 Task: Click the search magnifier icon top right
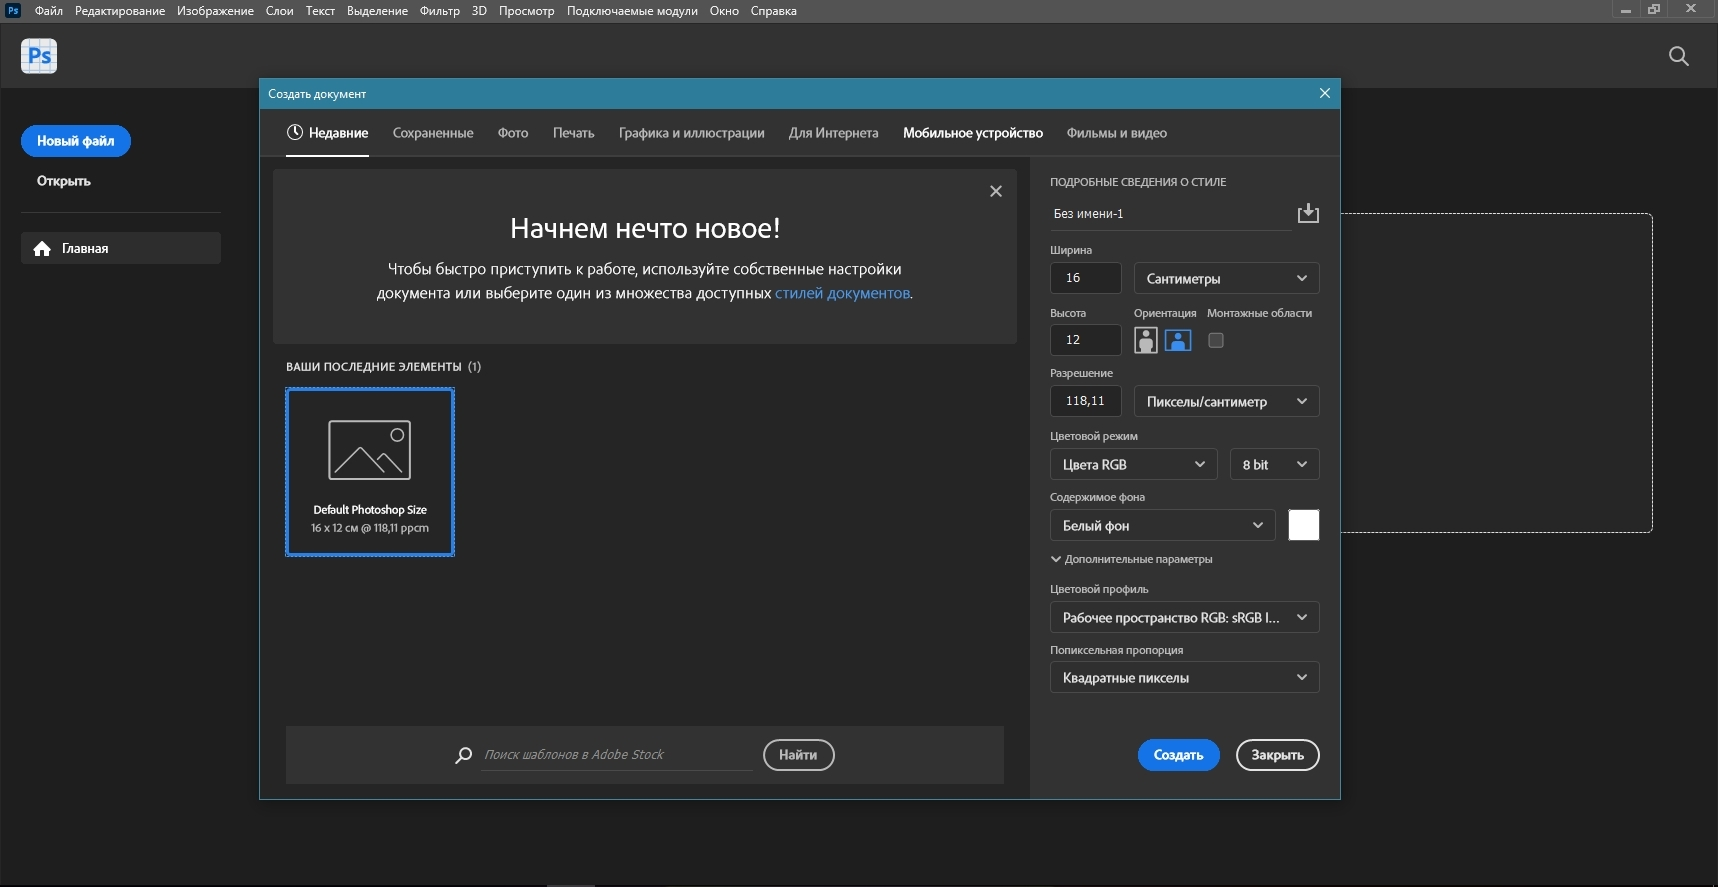tap(1678, 56)
